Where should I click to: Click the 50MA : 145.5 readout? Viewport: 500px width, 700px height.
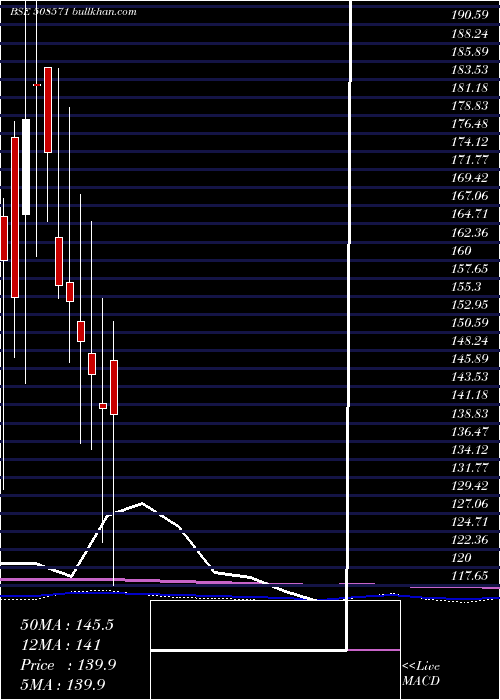(x=67, y=625)
